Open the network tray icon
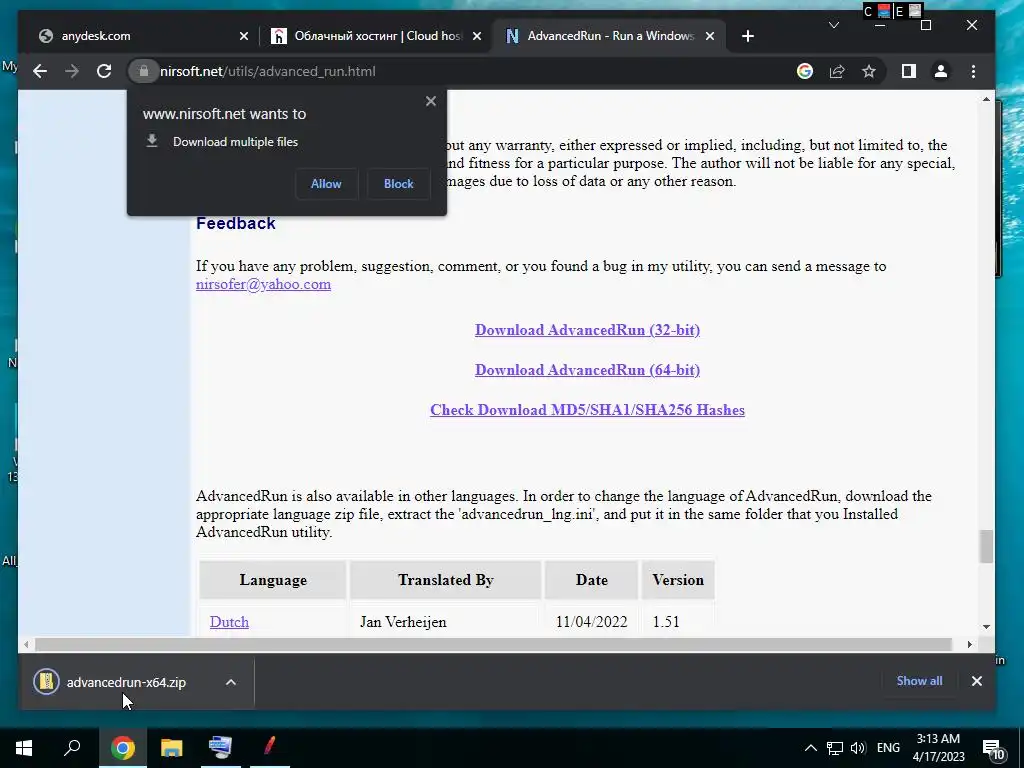This screenshot has height=768, width=1024. coord(835,748)
